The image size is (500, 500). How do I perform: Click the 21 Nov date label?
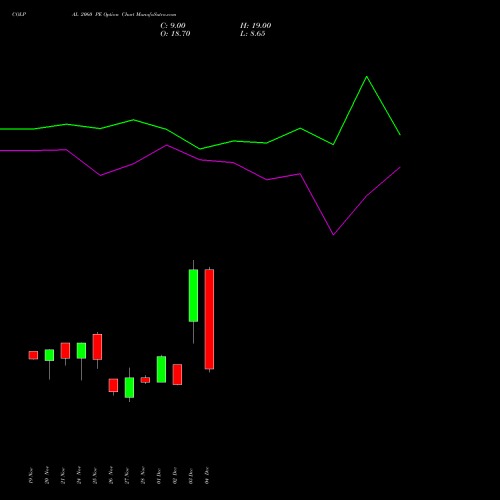(63, 476)
